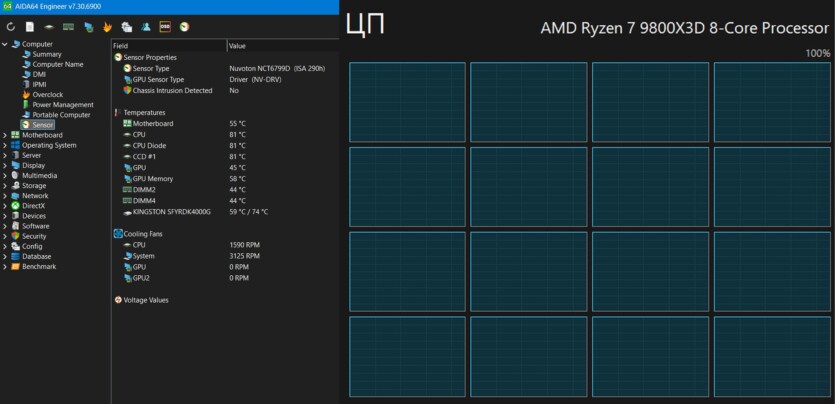The height and width of the screenshot is (404, 835).
Task: Click the KINGSTON drive row icon
Action: click(x=127, y=212)
